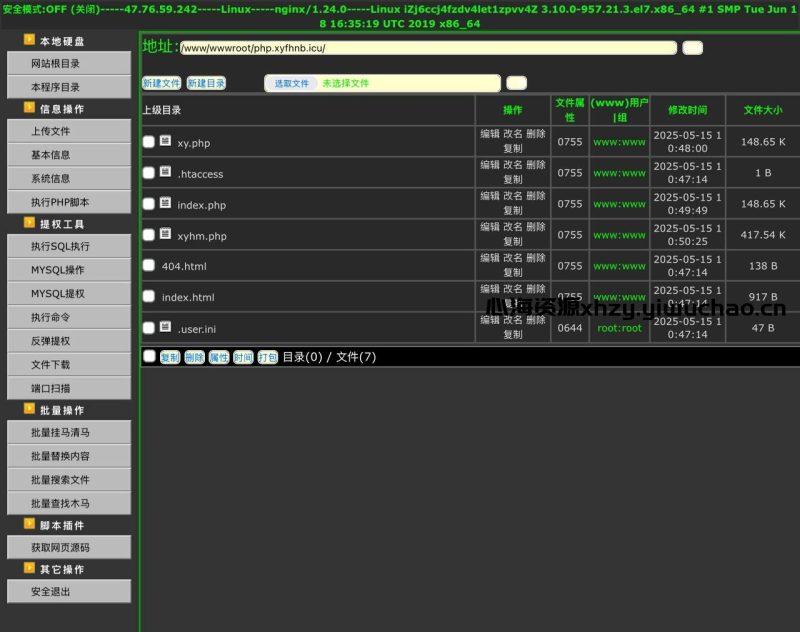Click the file icon beside .user.ini
The height and width of the screenshot is (632, 800).
point(165,327)
